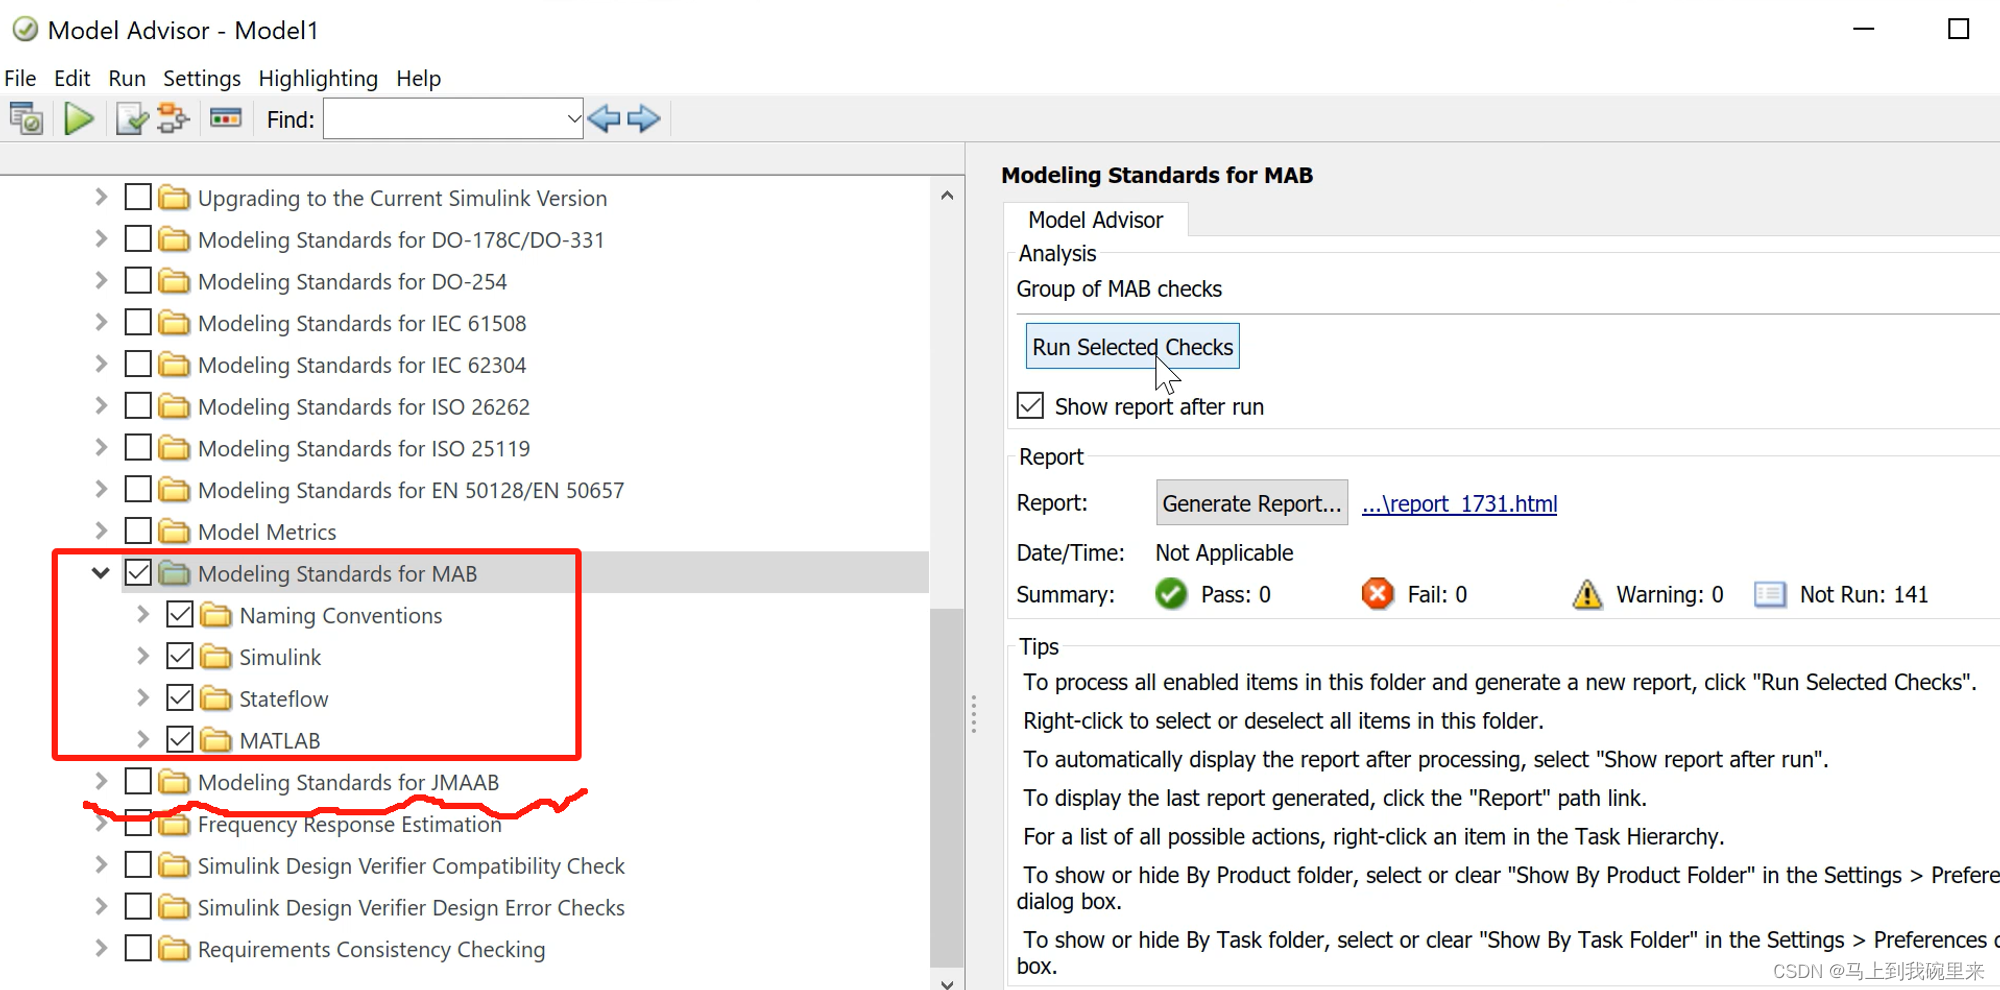The width and height of the screenshot is (2000, 990).
Task: Click folder icon for Modeling Standards for JMAAB
Action: [x=174, y=781]
